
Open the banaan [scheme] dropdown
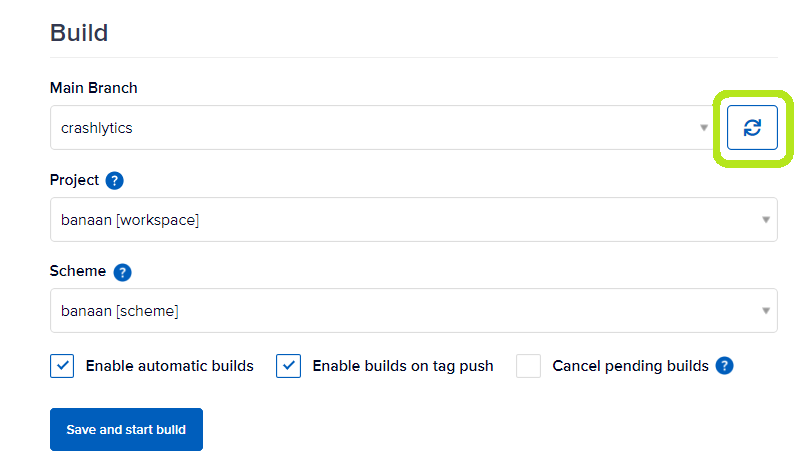point(414,311)
